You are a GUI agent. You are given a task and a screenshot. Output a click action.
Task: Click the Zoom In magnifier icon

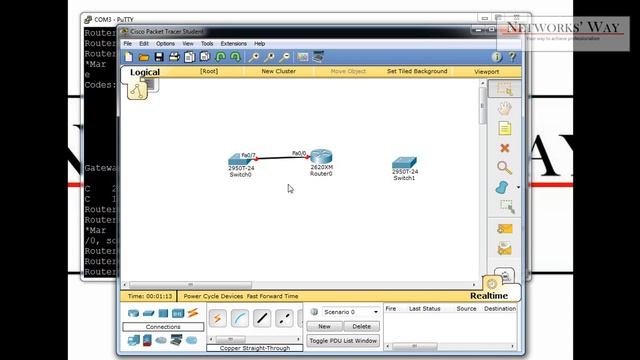[x=254, y=57]
